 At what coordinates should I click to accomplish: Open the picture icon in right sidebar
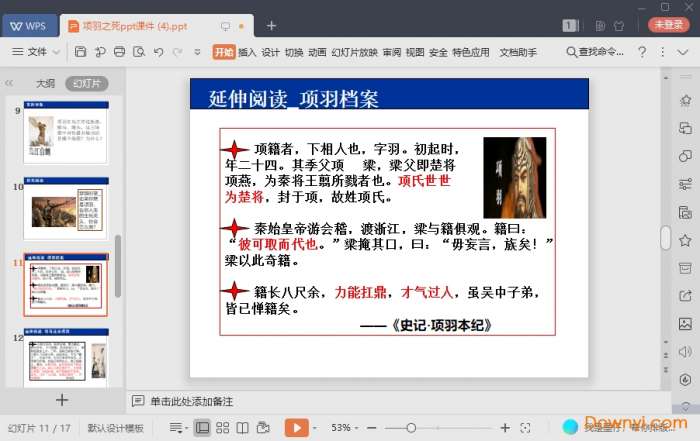pyautogui.click(x=685, y=324)
